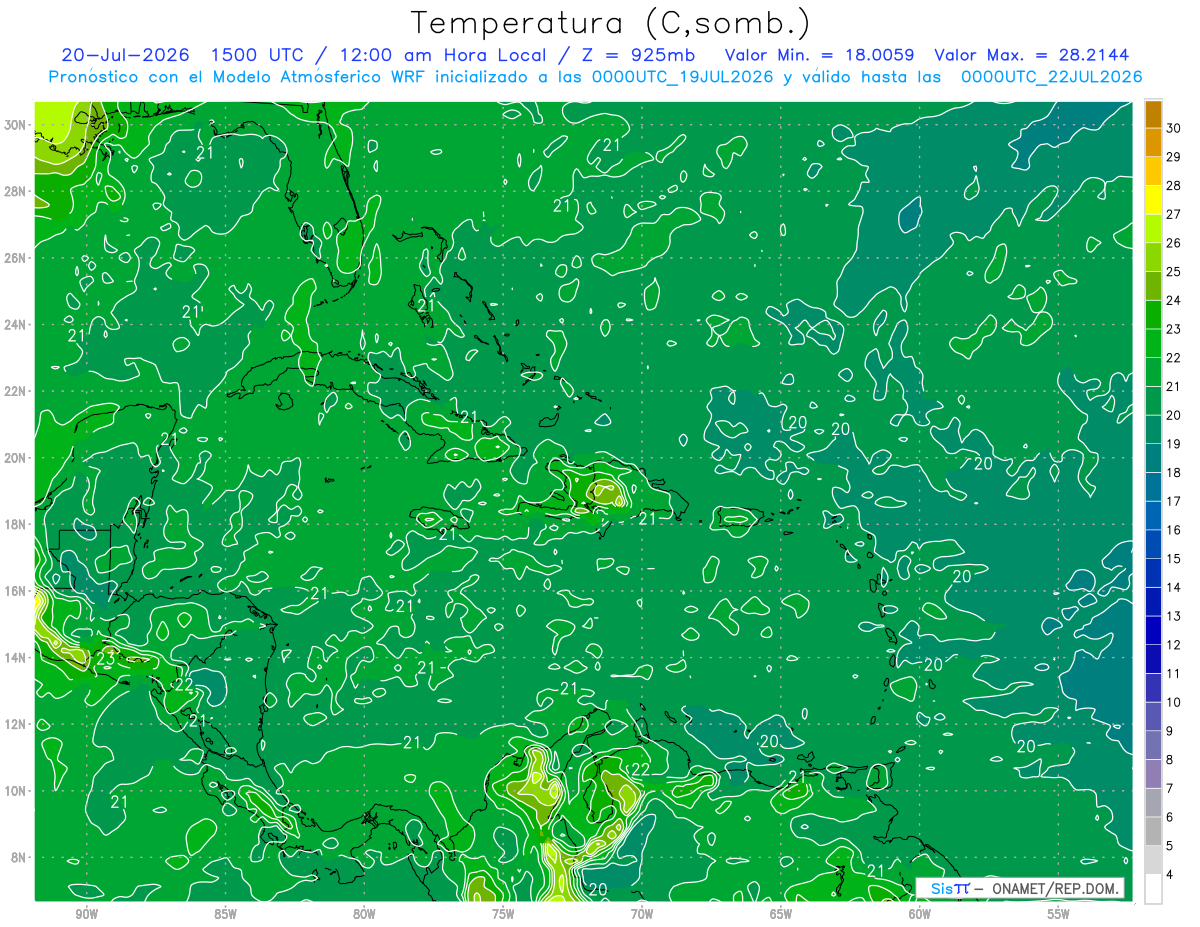Image resolution: width=1200 pixels, height=927 pixels.
Task: Click the "24N" latitude axis label
Action: [15, 325]
